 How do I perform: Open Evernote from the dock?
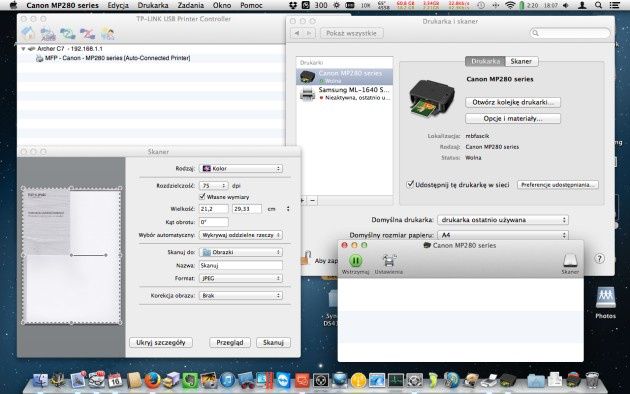point(190,380)
